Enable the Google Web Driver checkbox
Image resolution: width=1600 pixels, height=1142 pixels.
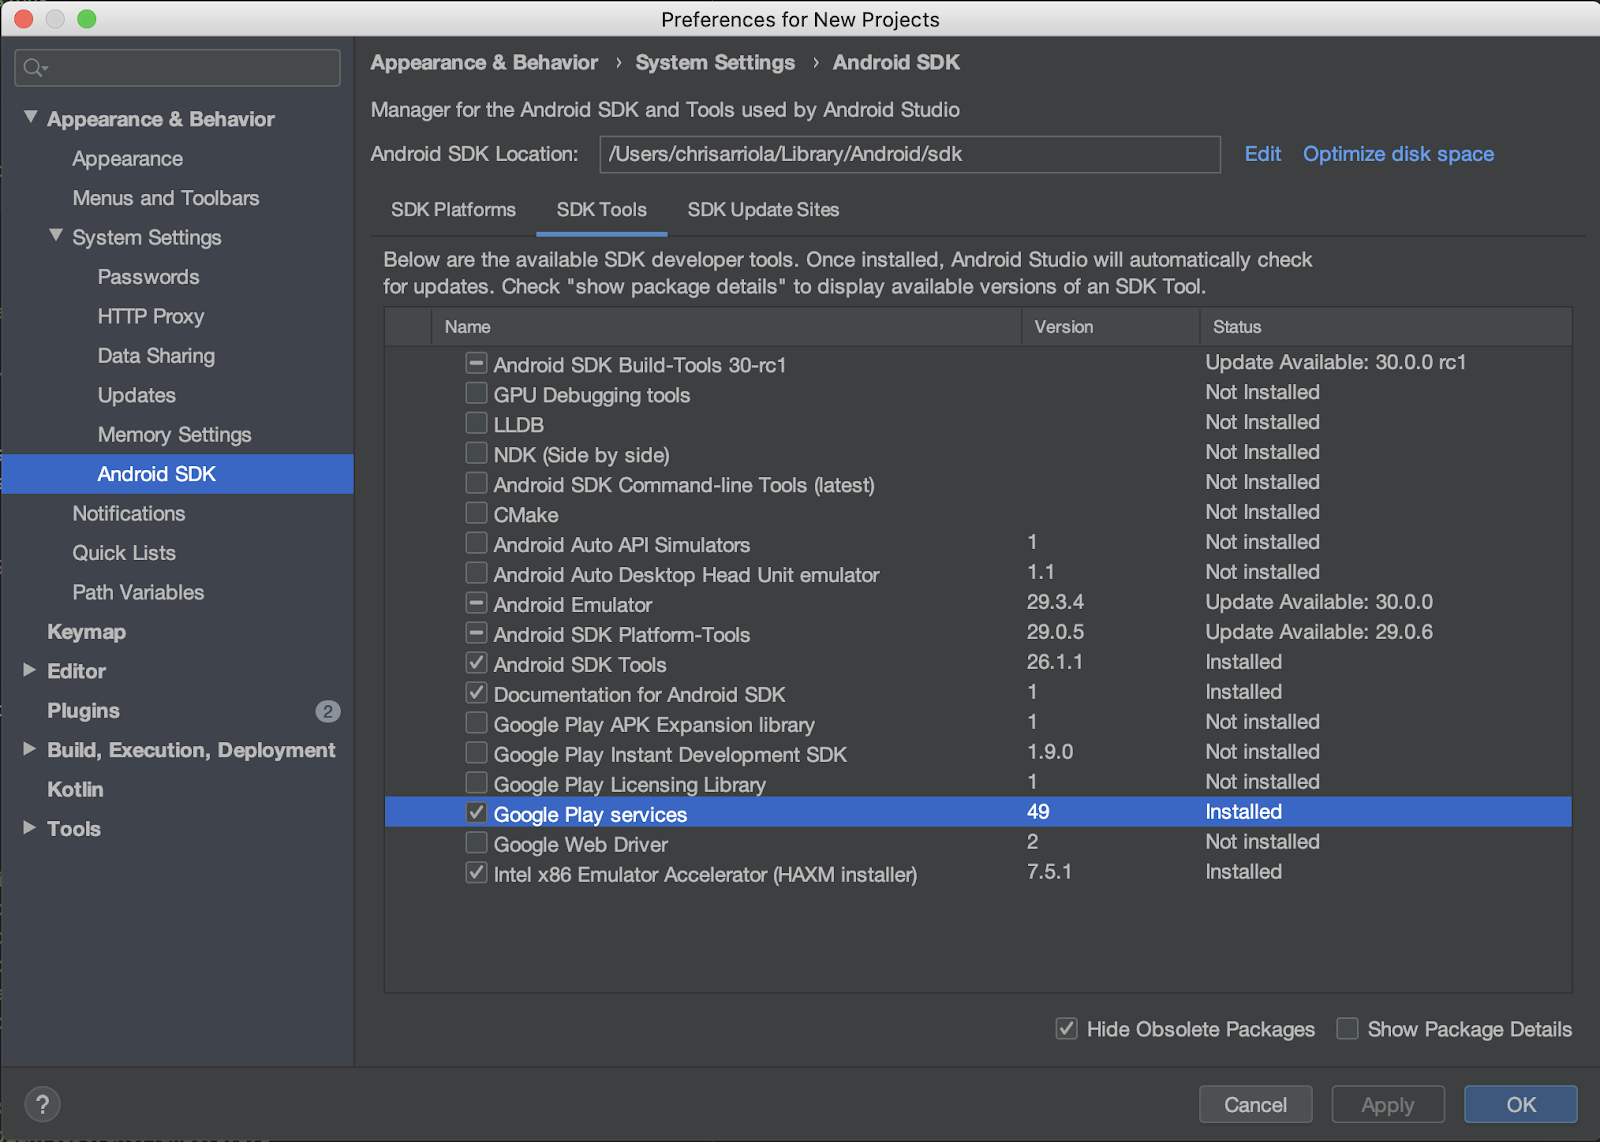[x=477, y=844]
